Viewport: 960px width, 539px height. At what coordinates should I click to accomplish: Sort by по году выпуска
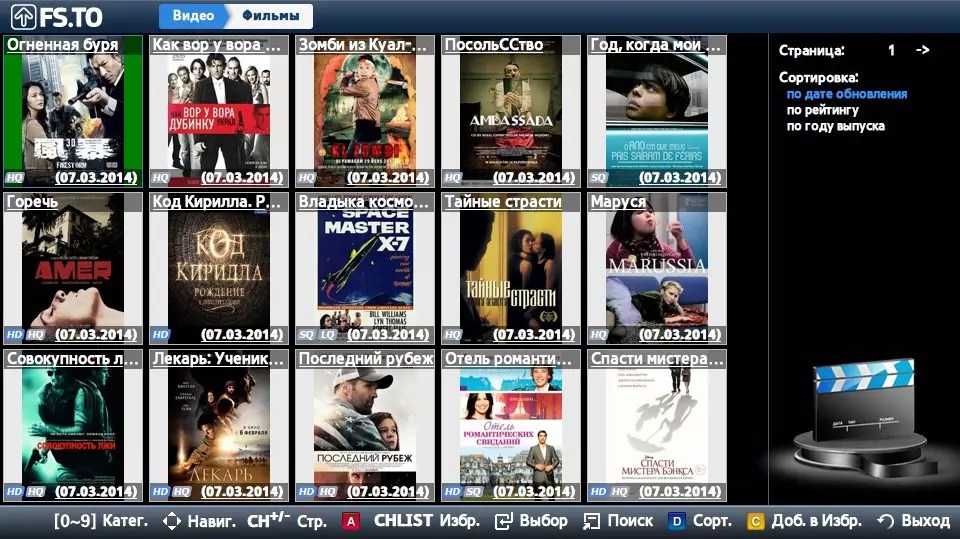coord(835,126)
